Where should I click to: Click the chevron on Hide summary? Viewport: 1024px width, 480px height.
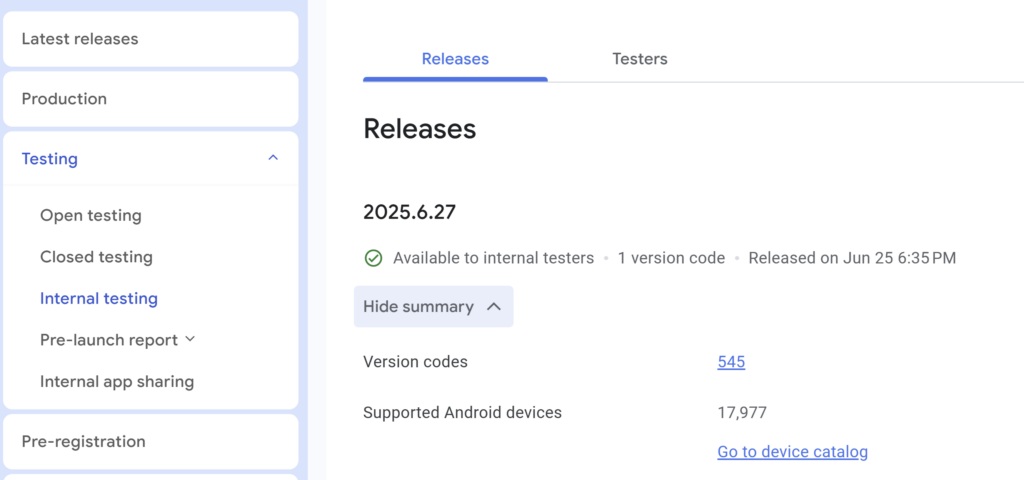click(493, 307)
